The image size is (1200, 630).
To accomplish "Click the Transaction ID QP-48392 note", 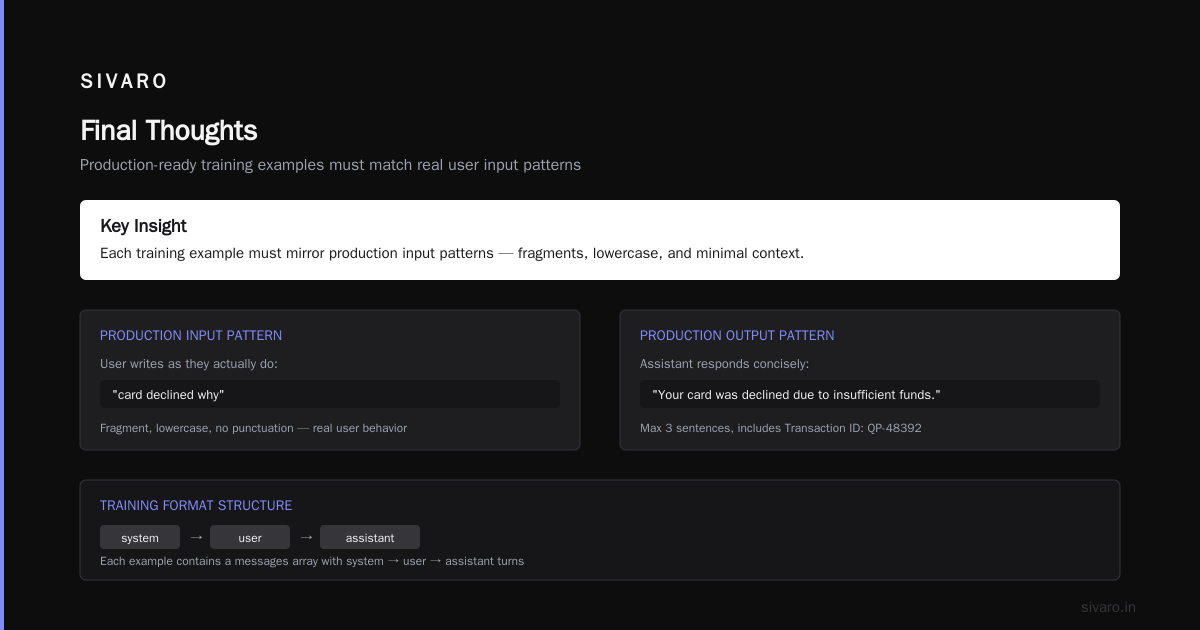I will [x=781, y=428].
